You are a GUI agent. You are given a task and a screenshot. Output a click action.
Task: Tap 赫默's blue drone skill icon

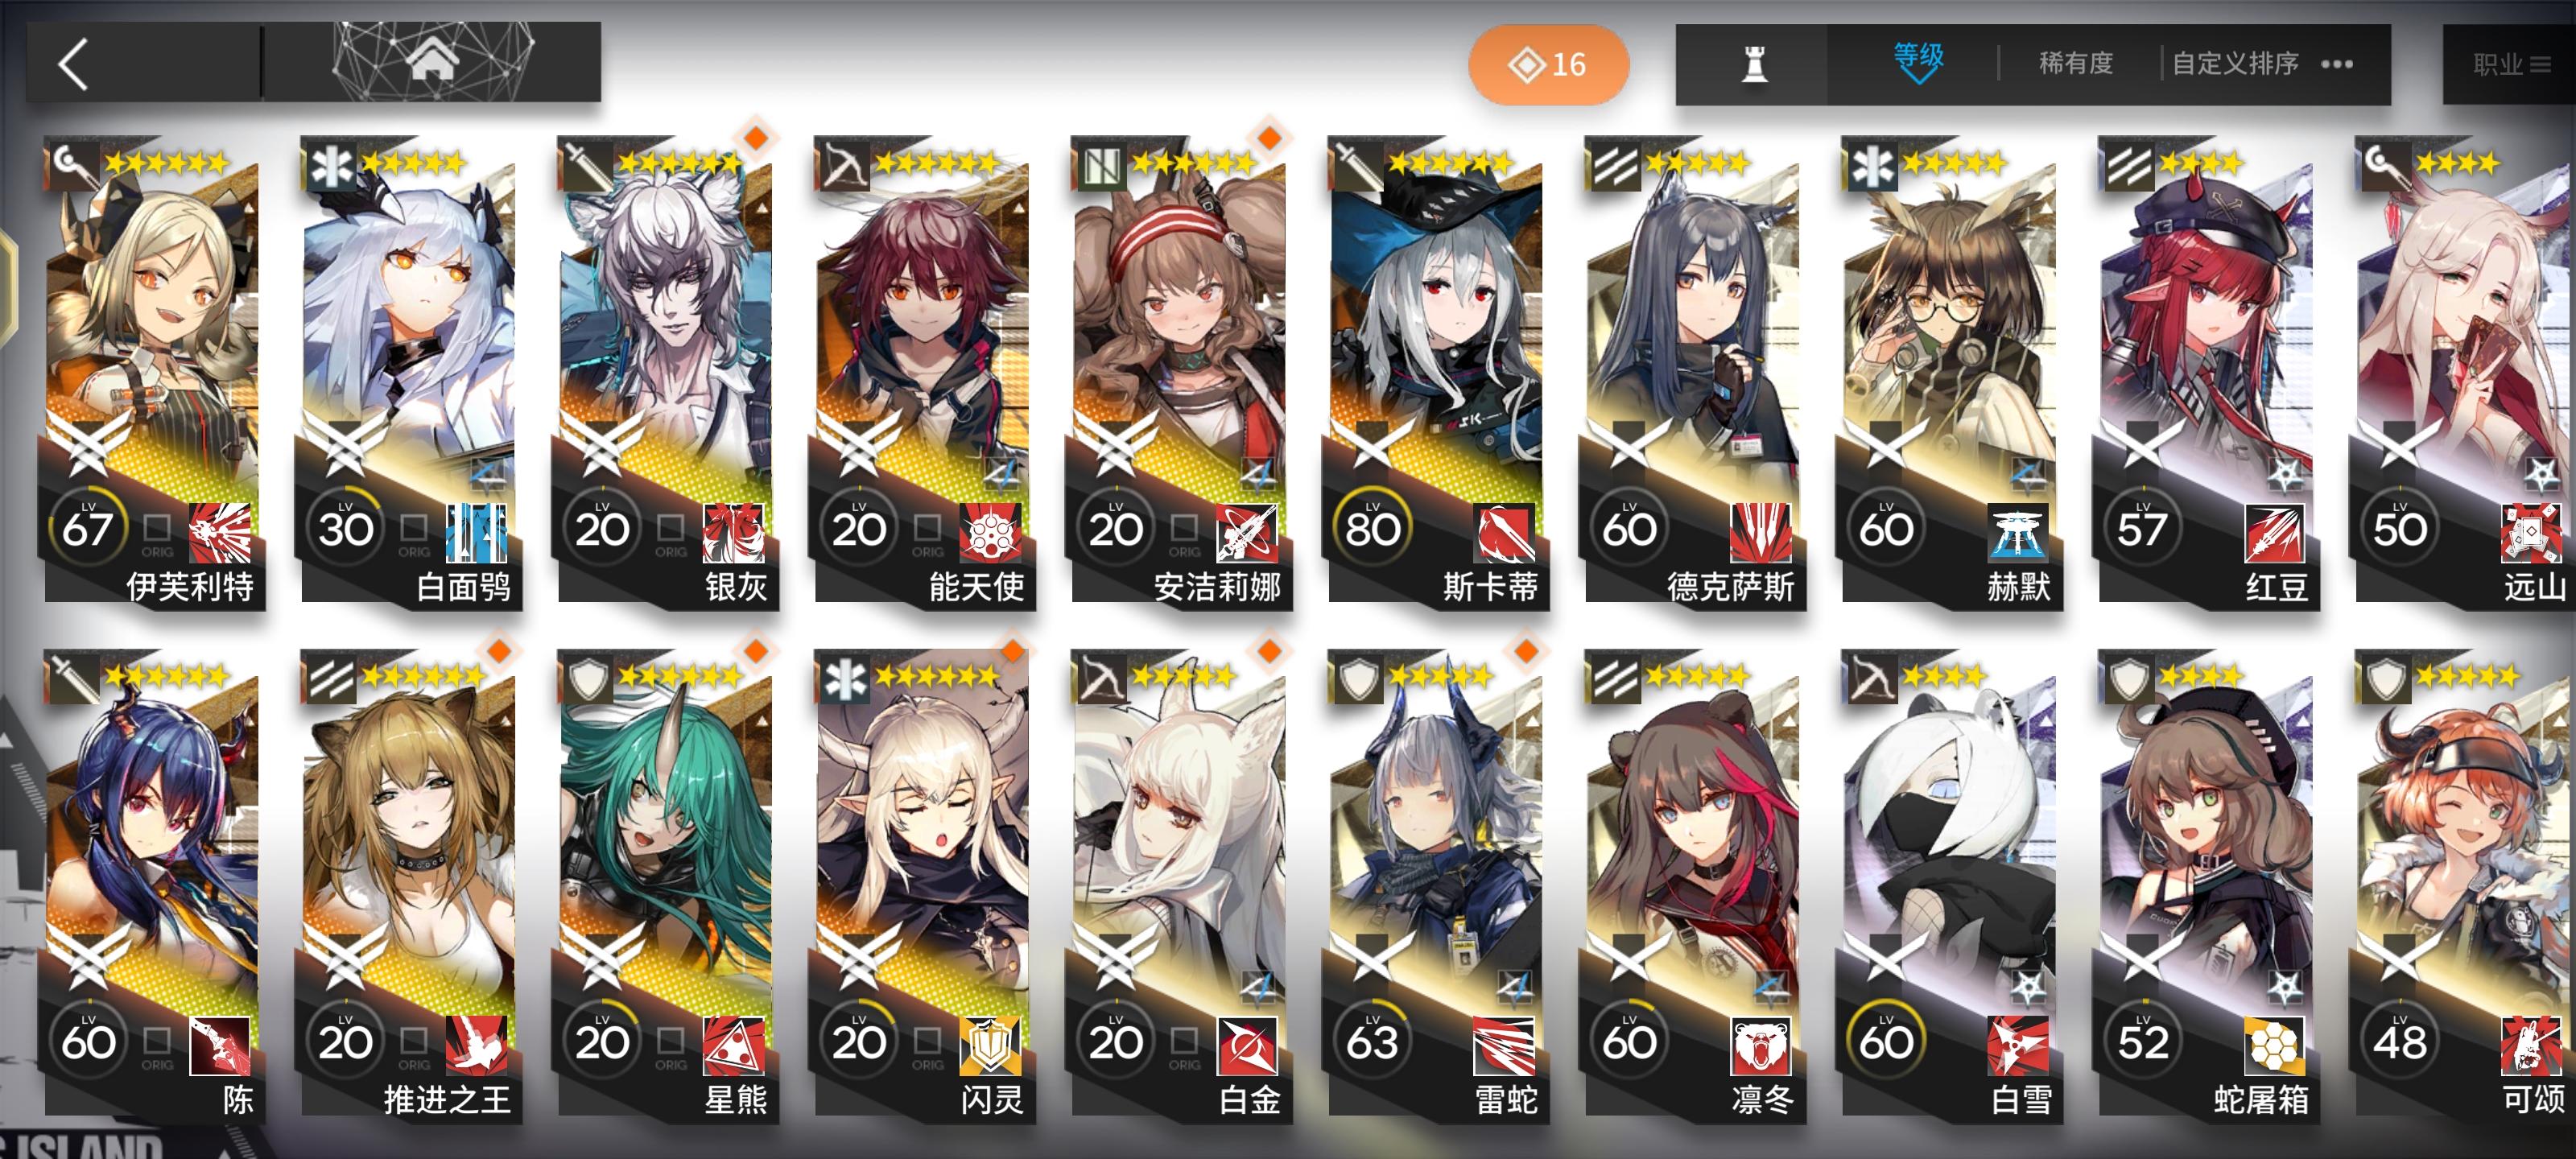click(x=2017, y=533)
